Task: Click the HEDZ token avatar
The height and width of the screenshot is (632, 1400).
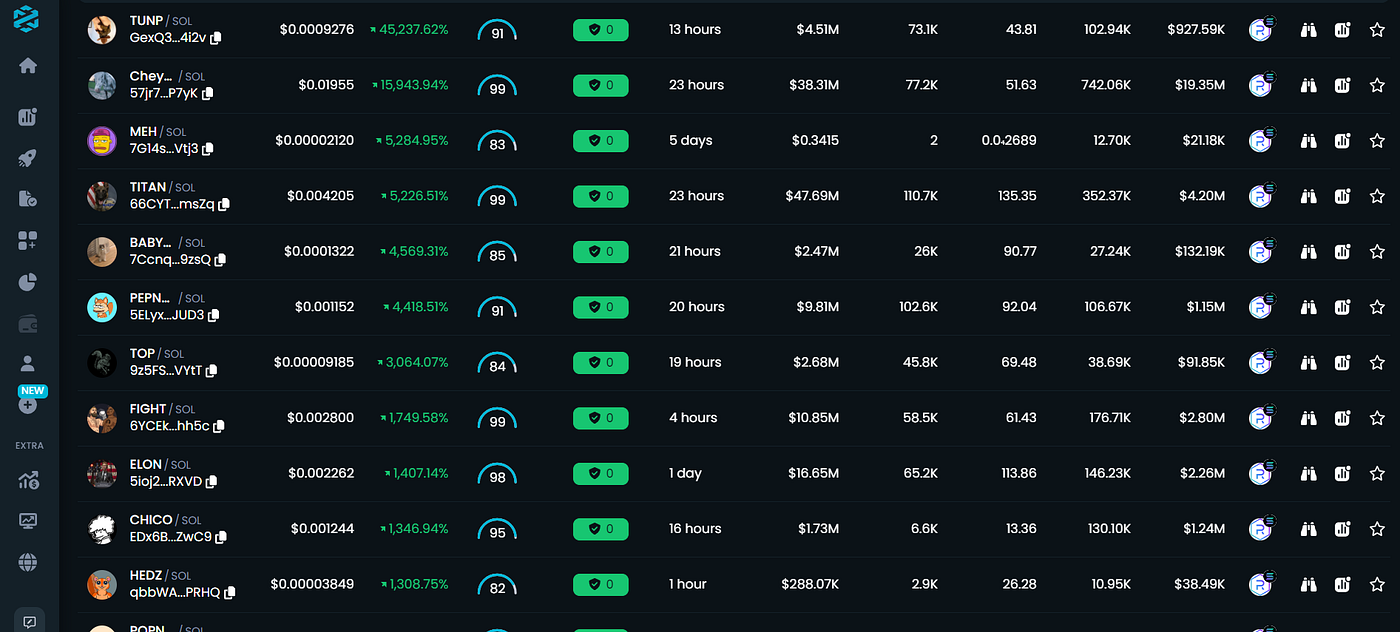Action: (102, 584)
